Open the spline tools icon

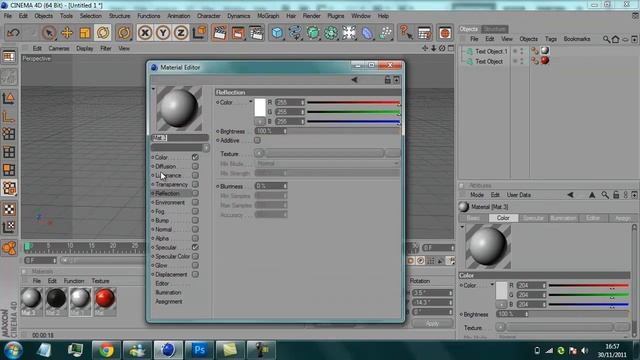[x=295, y=33]
